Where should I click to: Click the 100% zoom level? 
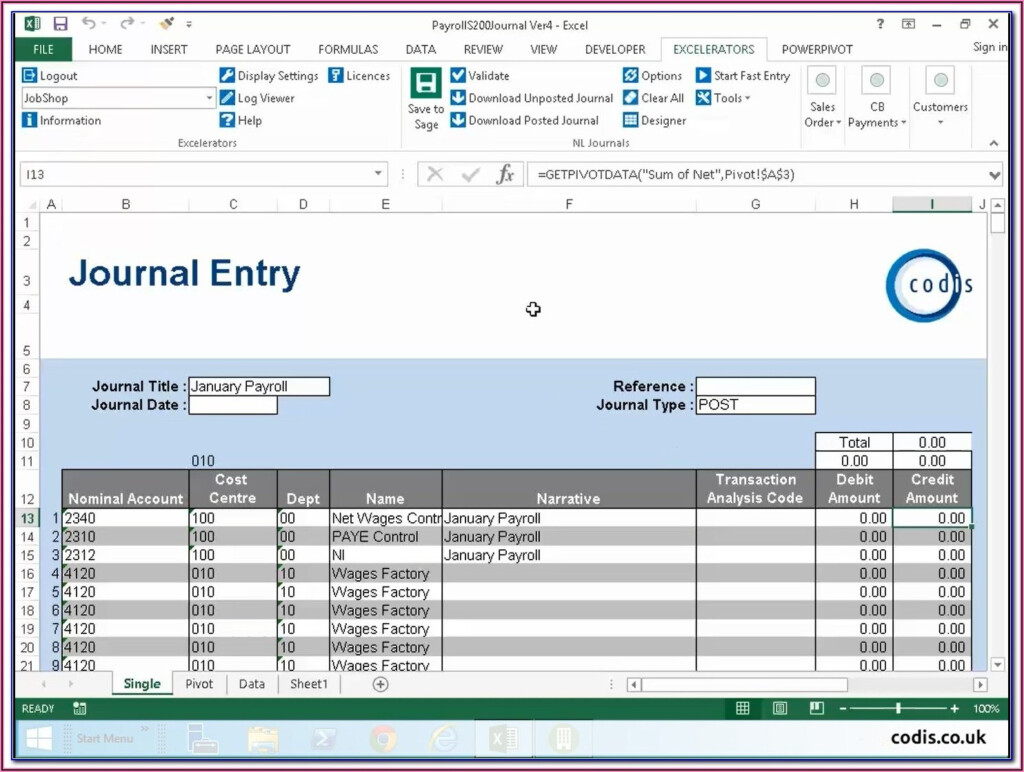pos(986,709)
